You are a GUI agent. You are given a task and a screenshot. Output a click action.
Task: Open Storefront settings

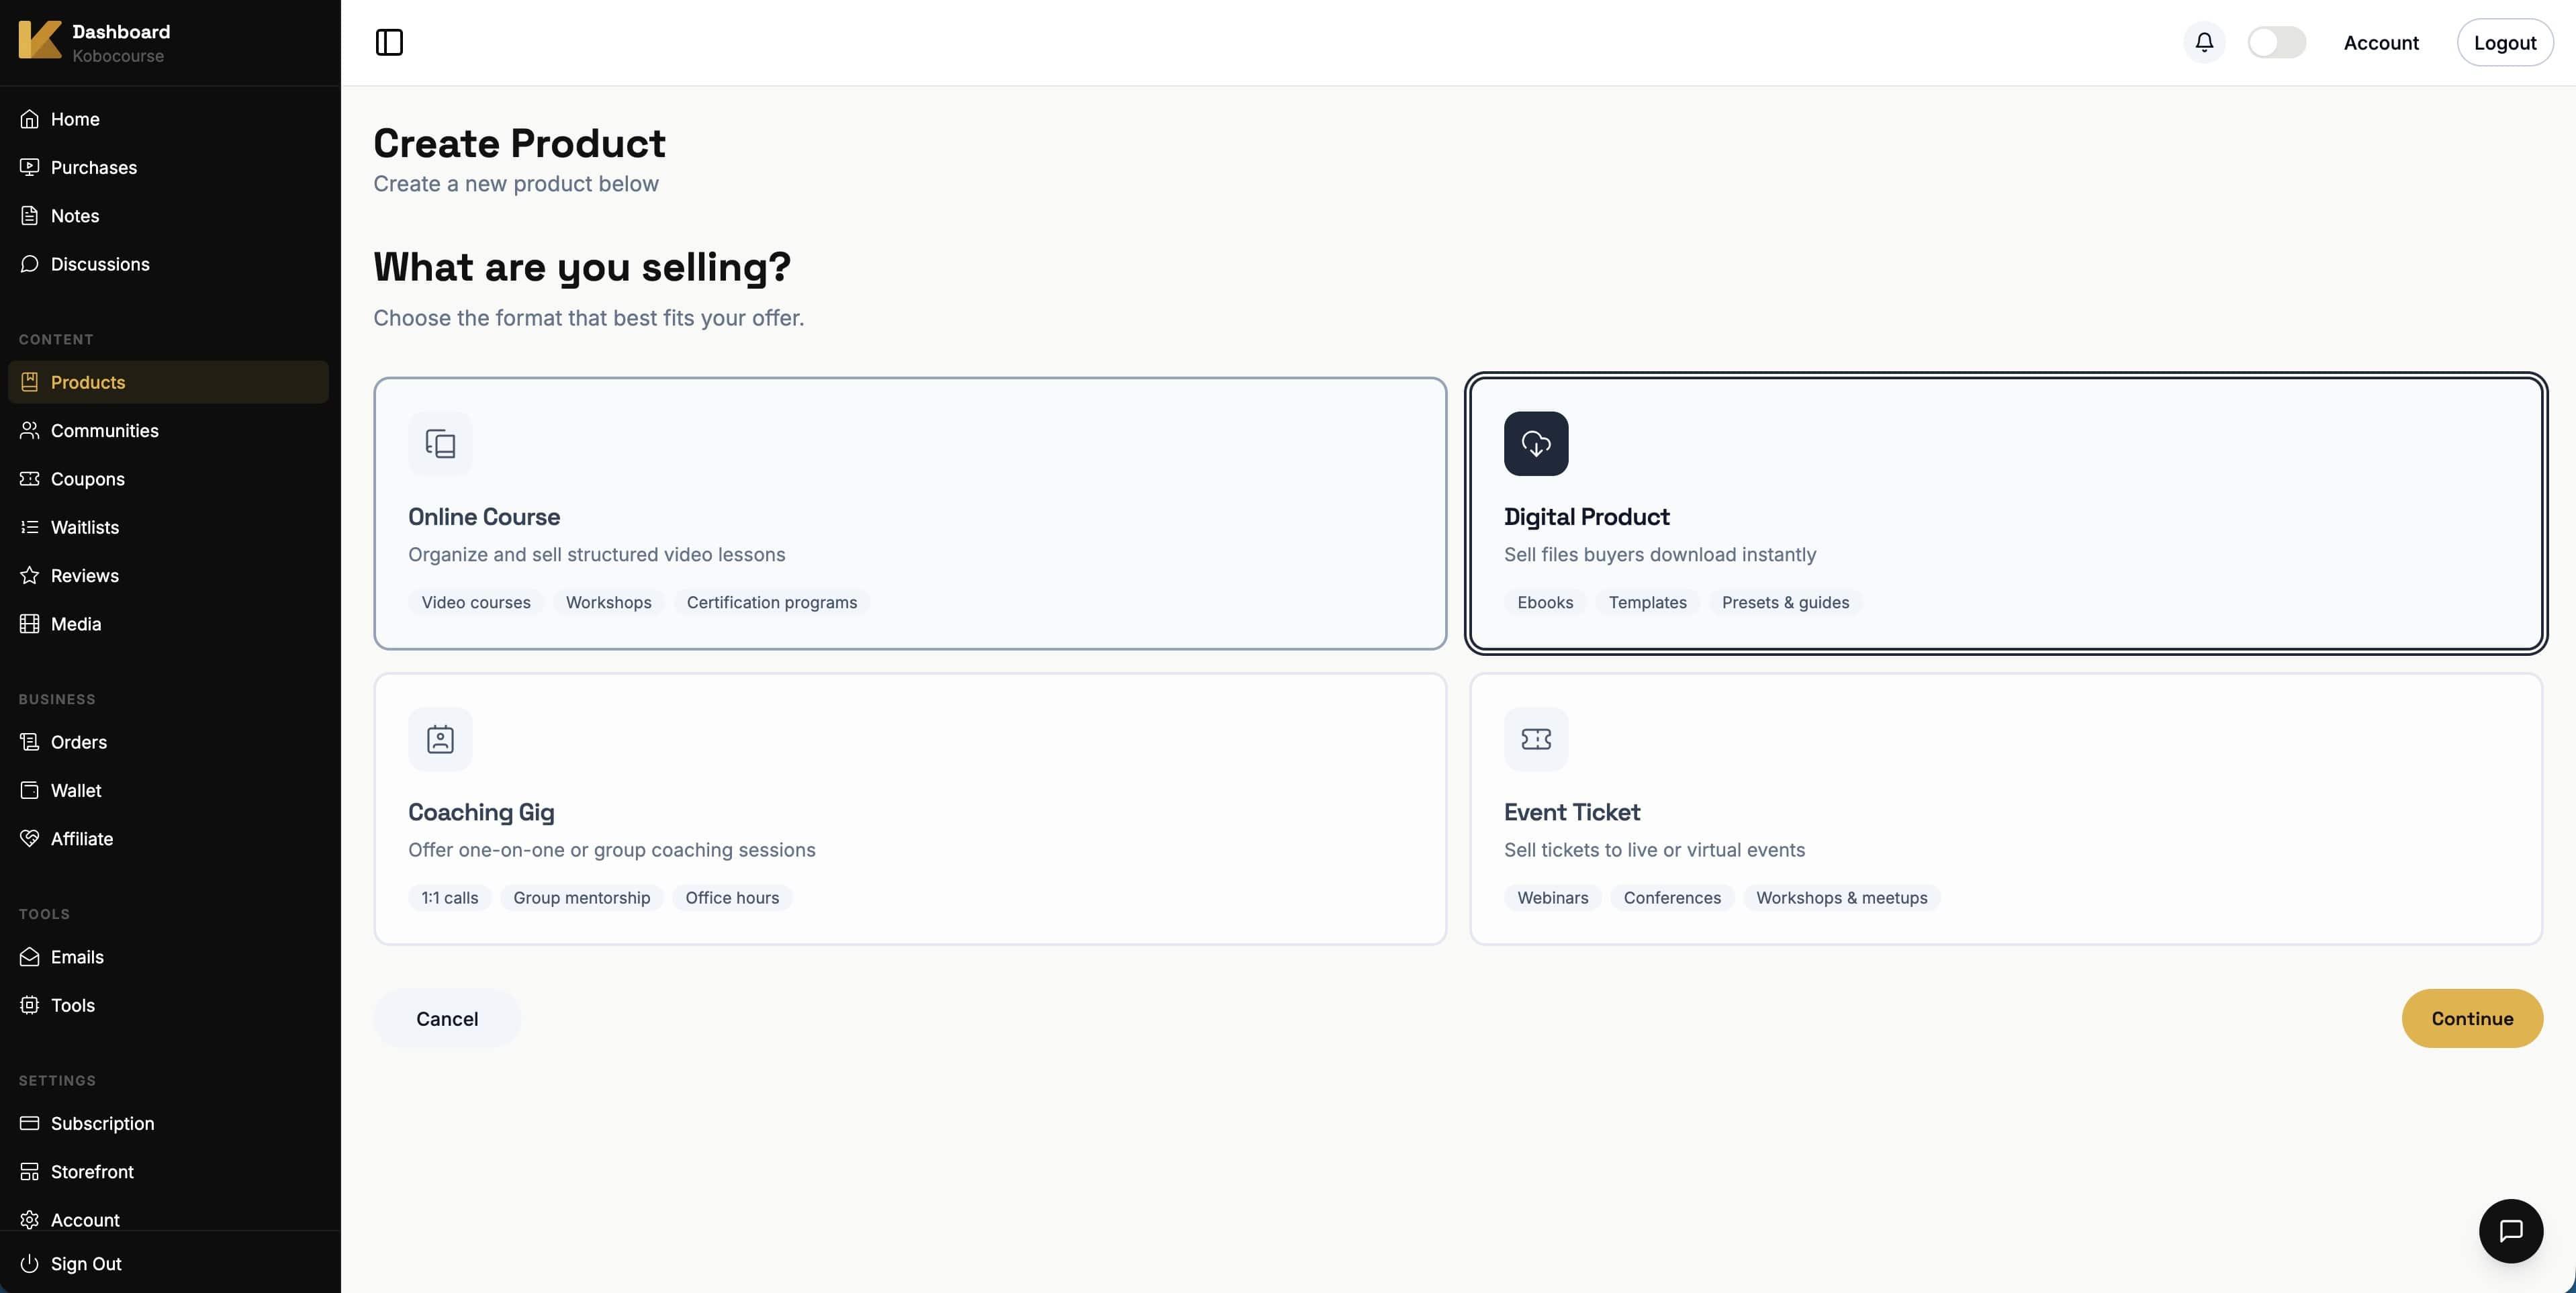click(x=168, y=1172)
